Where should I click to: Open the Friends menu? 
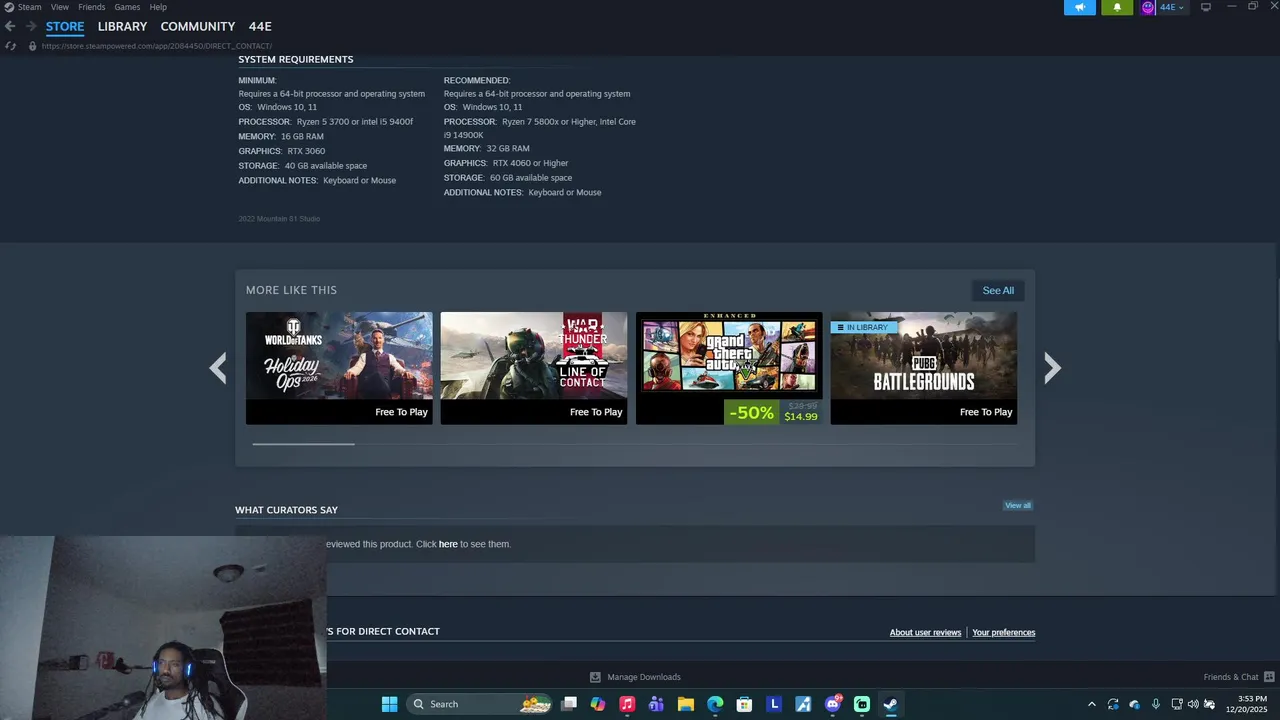[92, 7]
